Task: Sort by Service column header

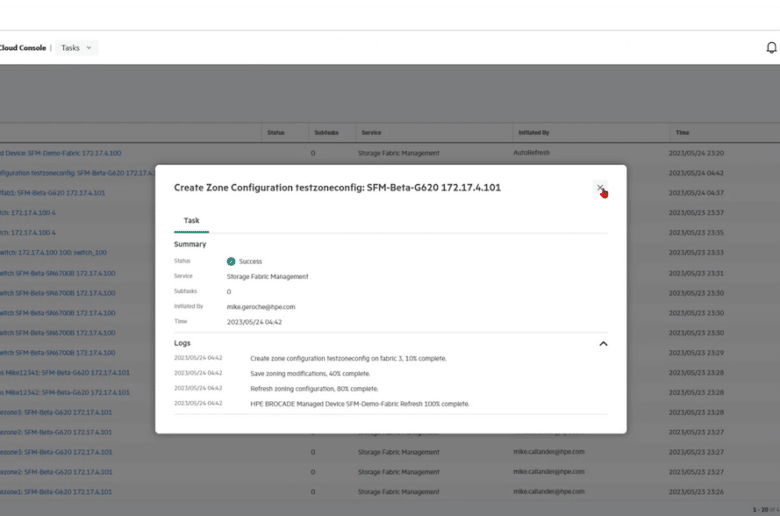Action: [371, 133]
